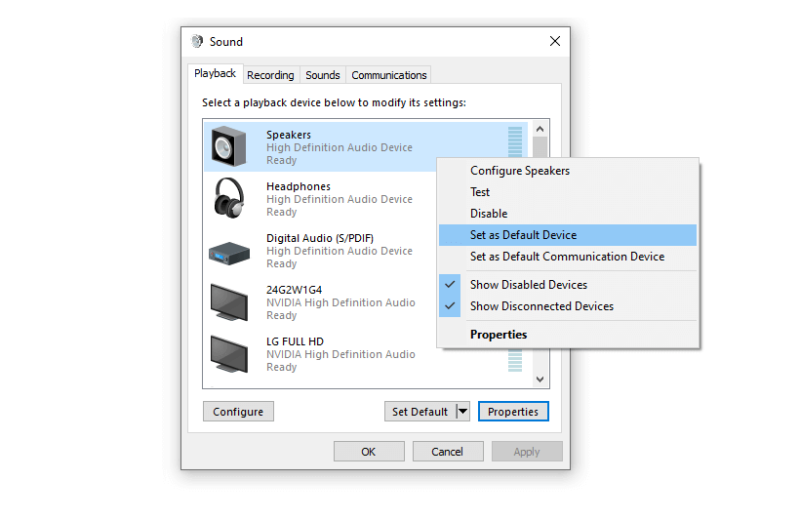Image resolution: width=800 pixels, height=520 pixels.
Task: Click the device list scroll up arrow
Action: point(540,129)
